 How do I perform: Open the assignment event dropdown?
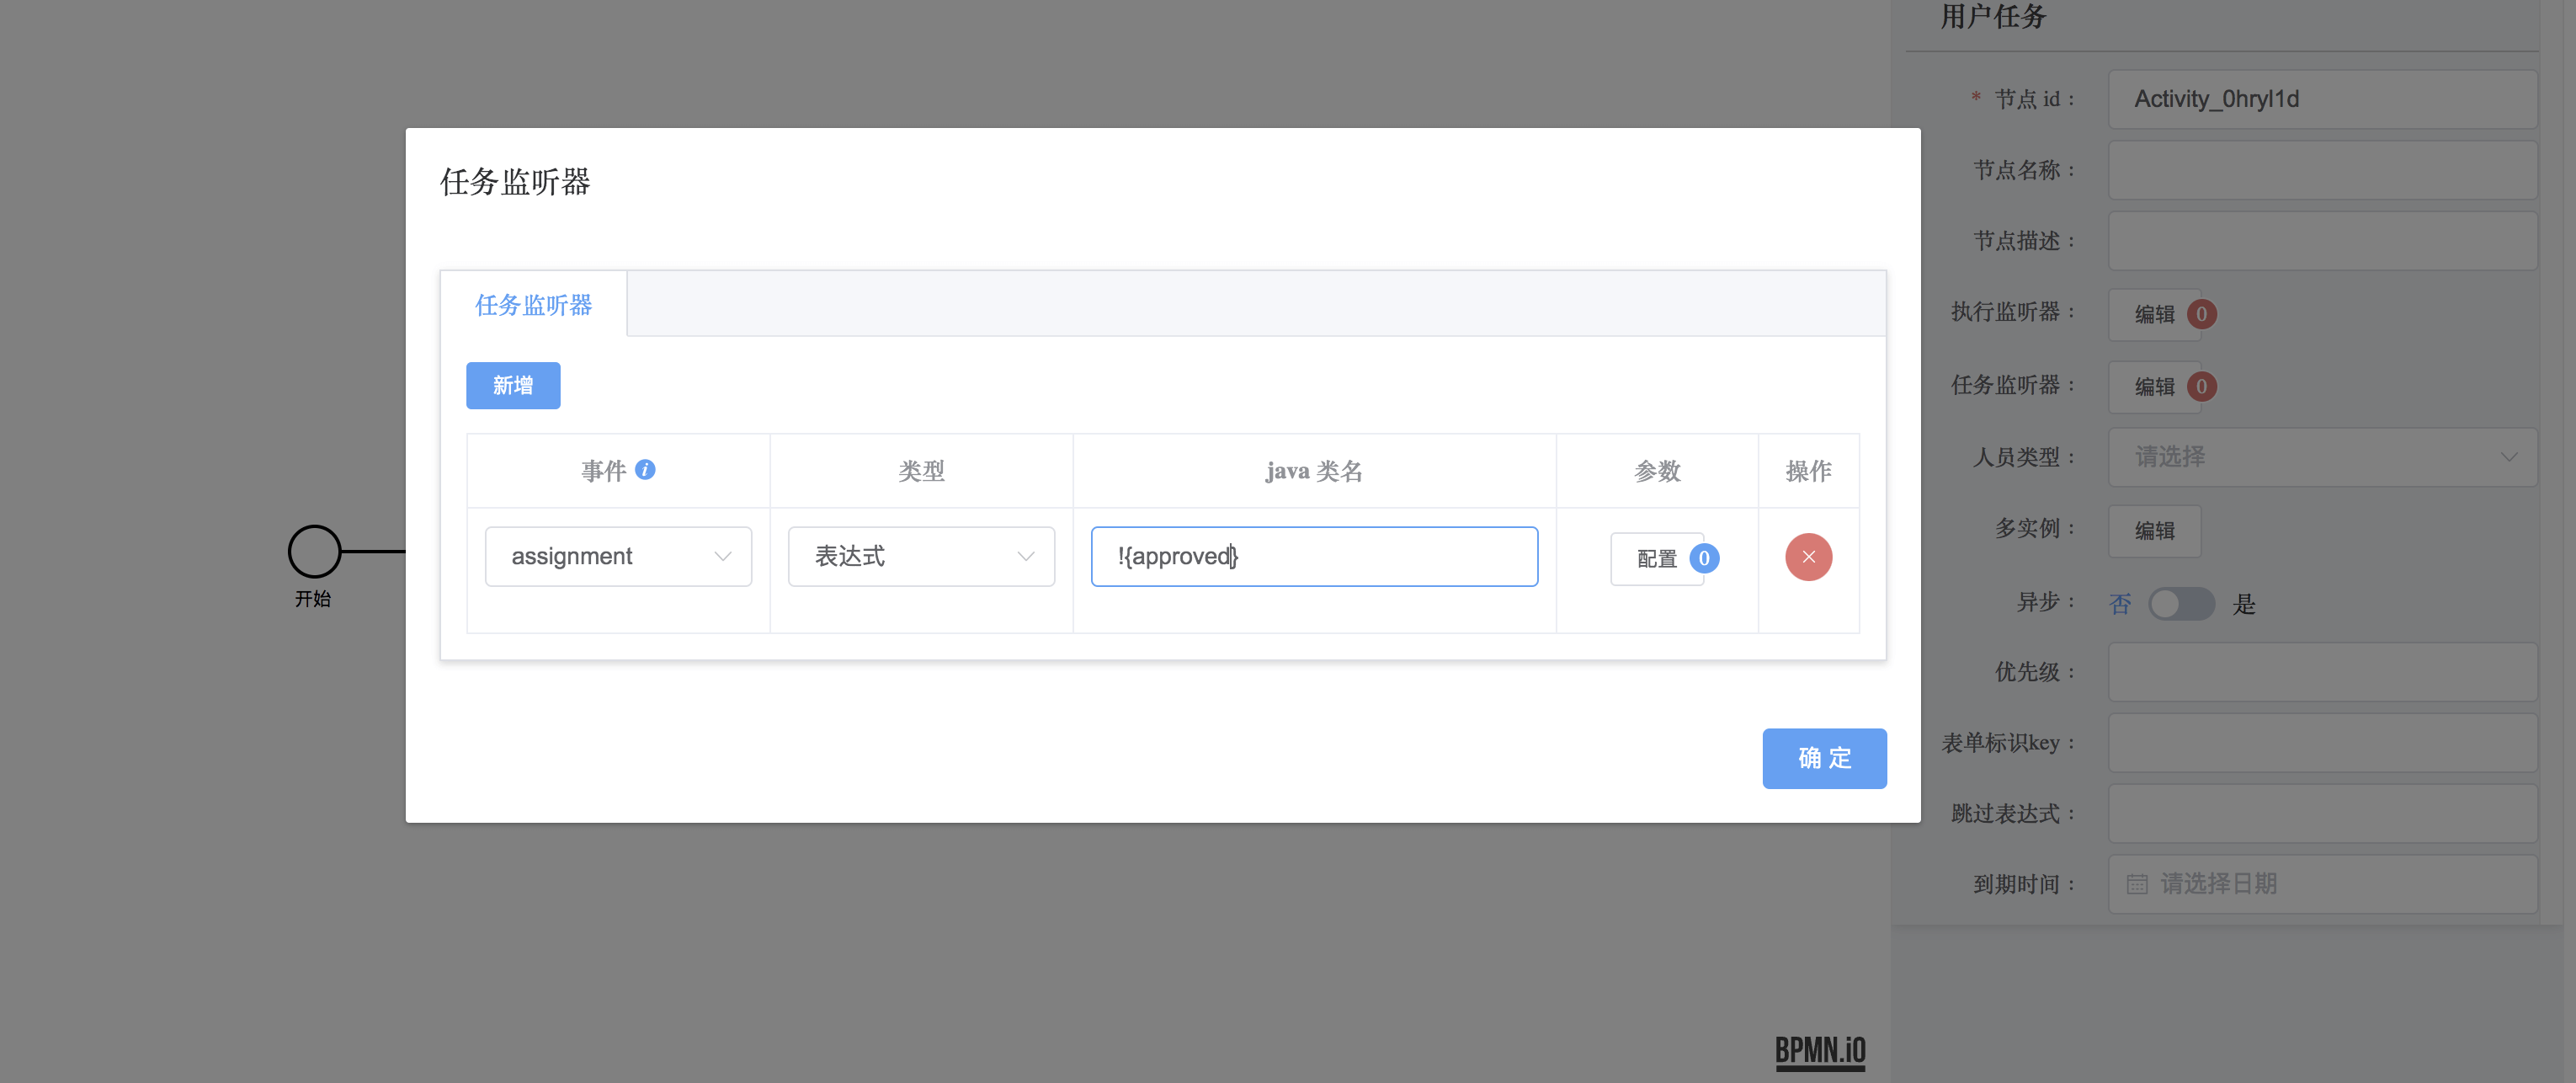[617, 556]
